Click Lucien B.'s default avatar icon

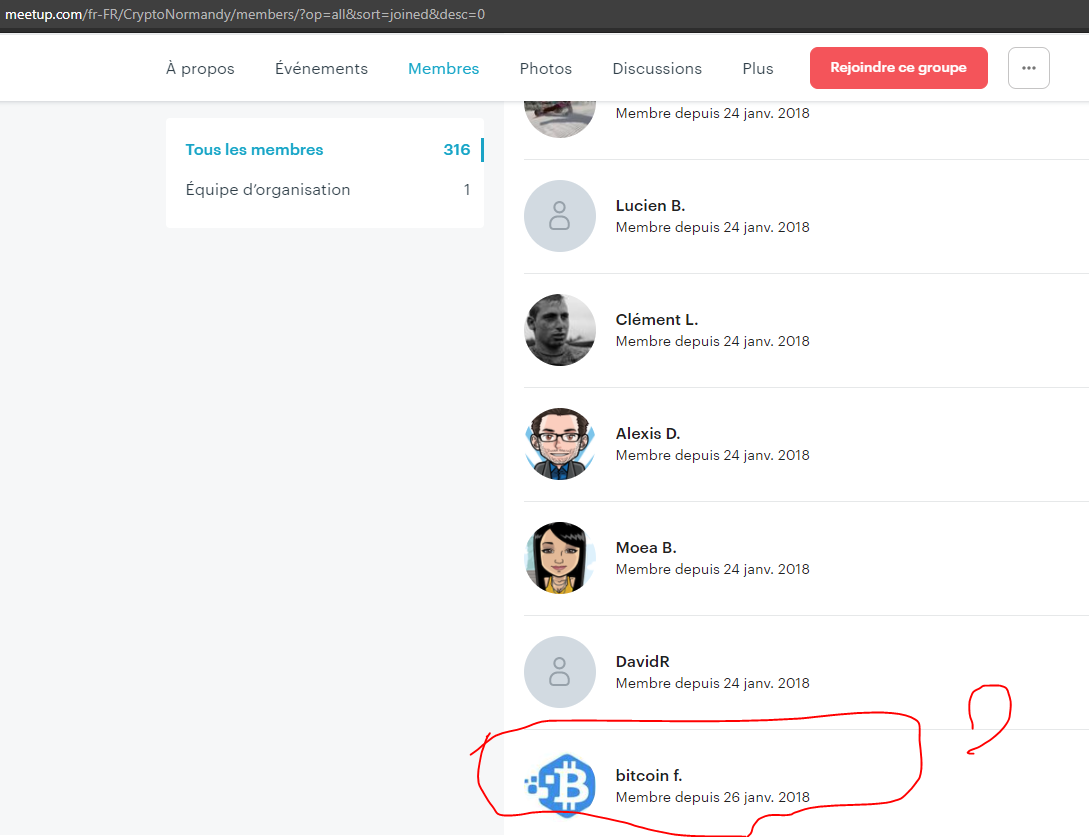[x=559, y=216]
